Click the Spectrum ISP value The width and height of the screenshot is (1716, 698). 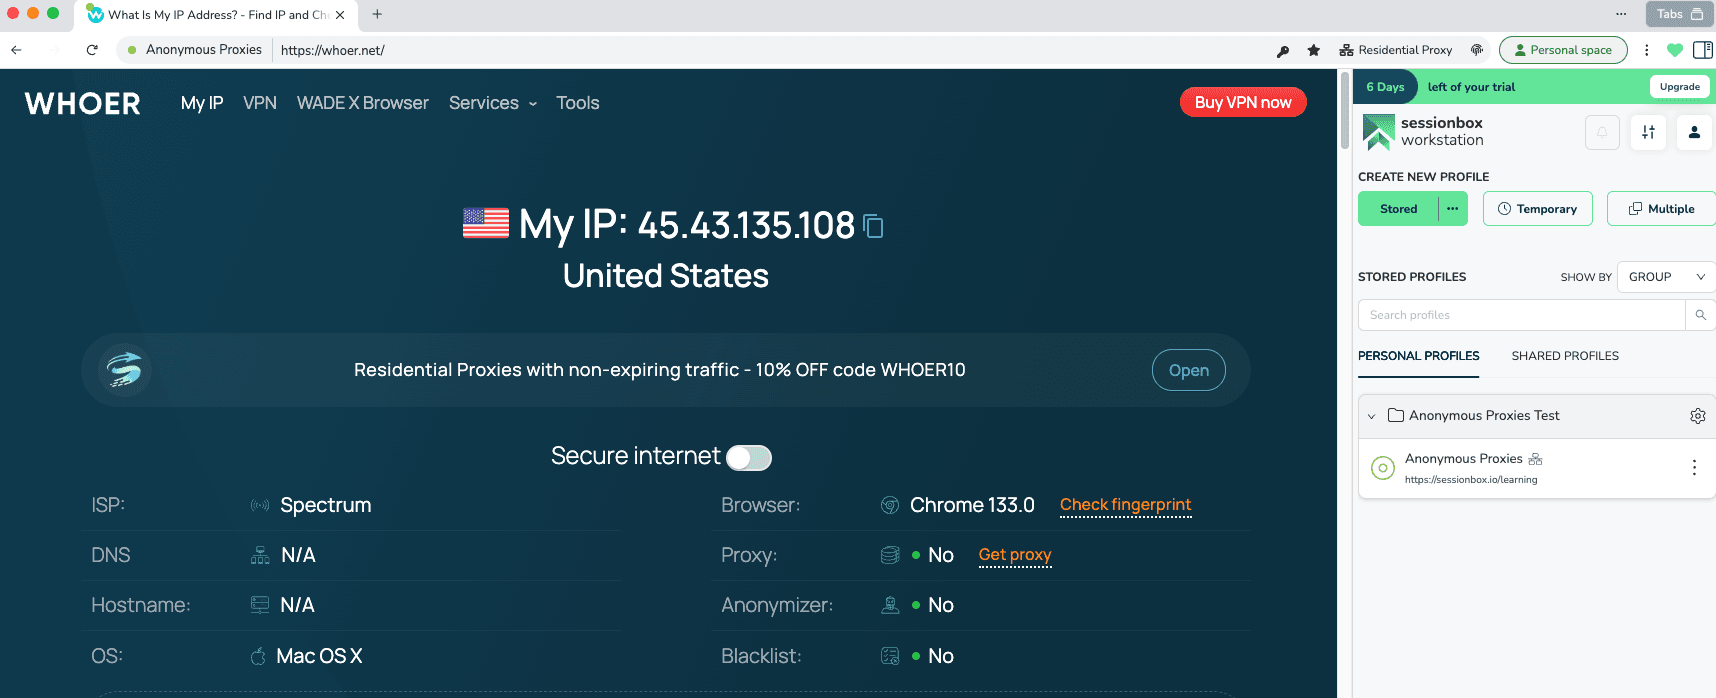pos(326,505)
